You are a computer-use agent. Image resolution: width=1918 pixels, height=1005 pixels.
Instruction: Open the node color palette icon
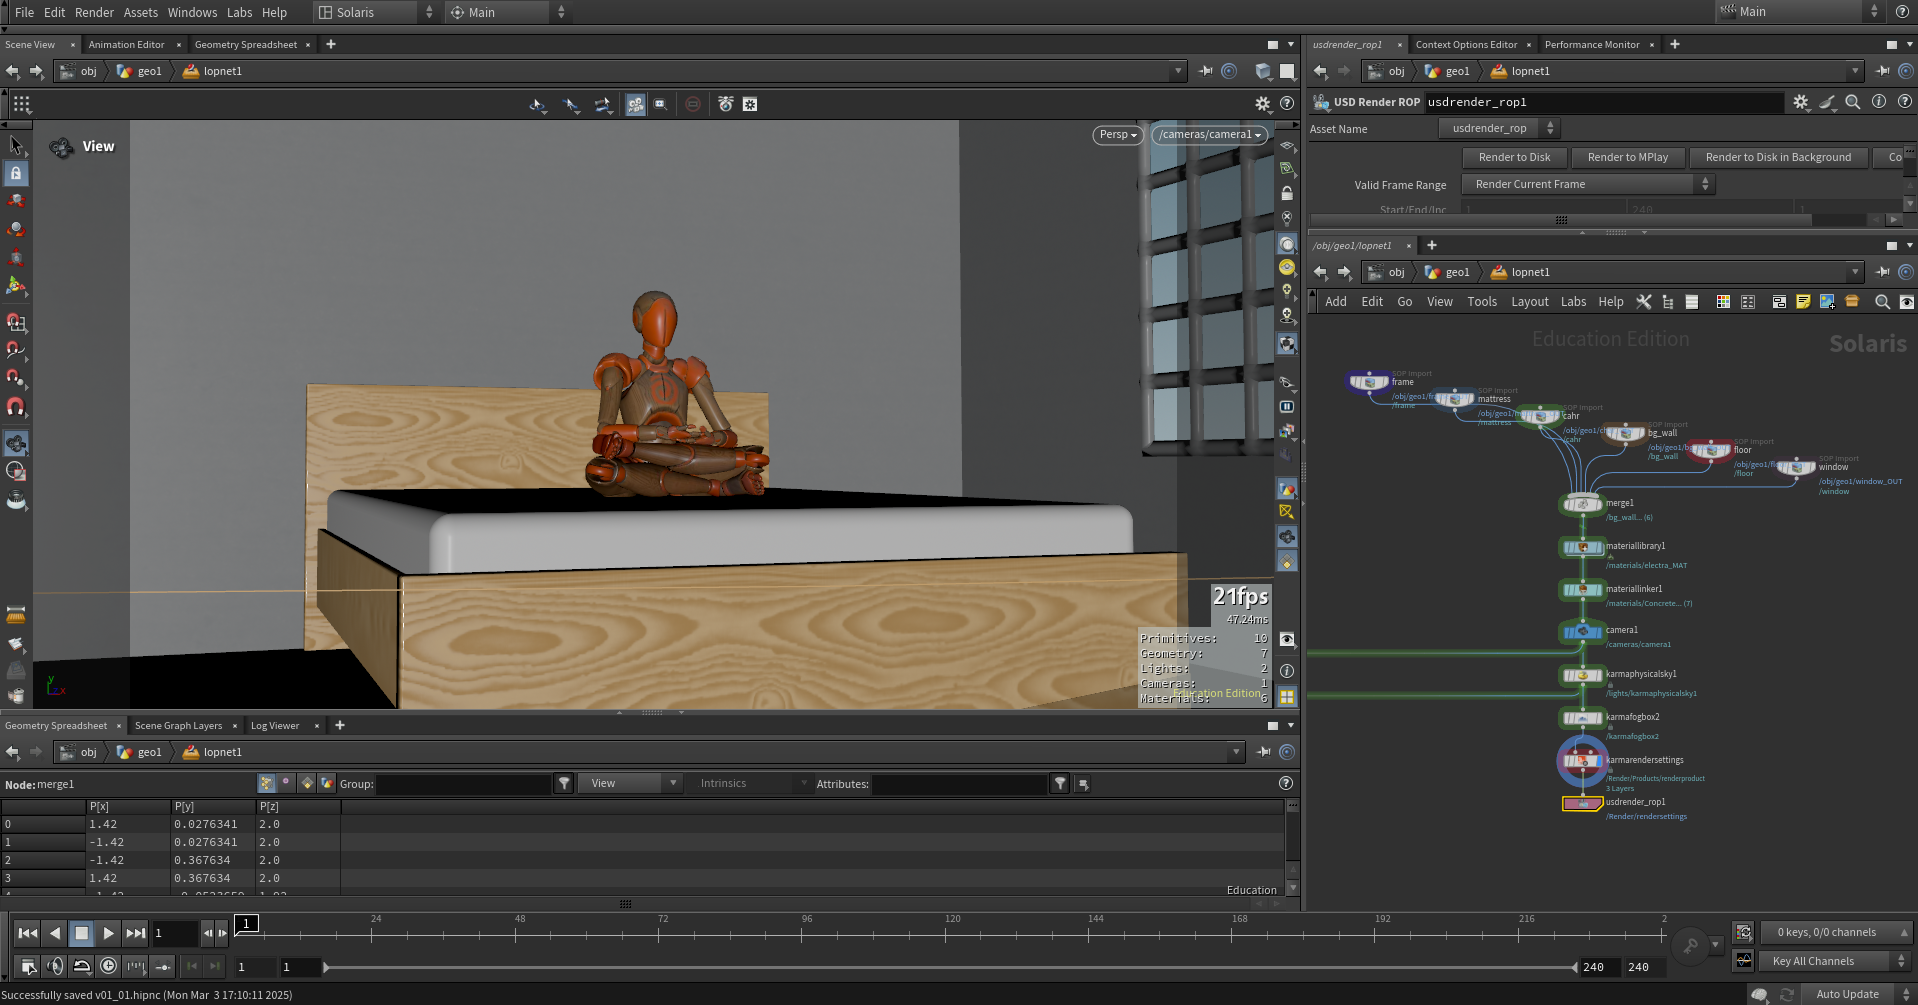tap(1723, 302)
